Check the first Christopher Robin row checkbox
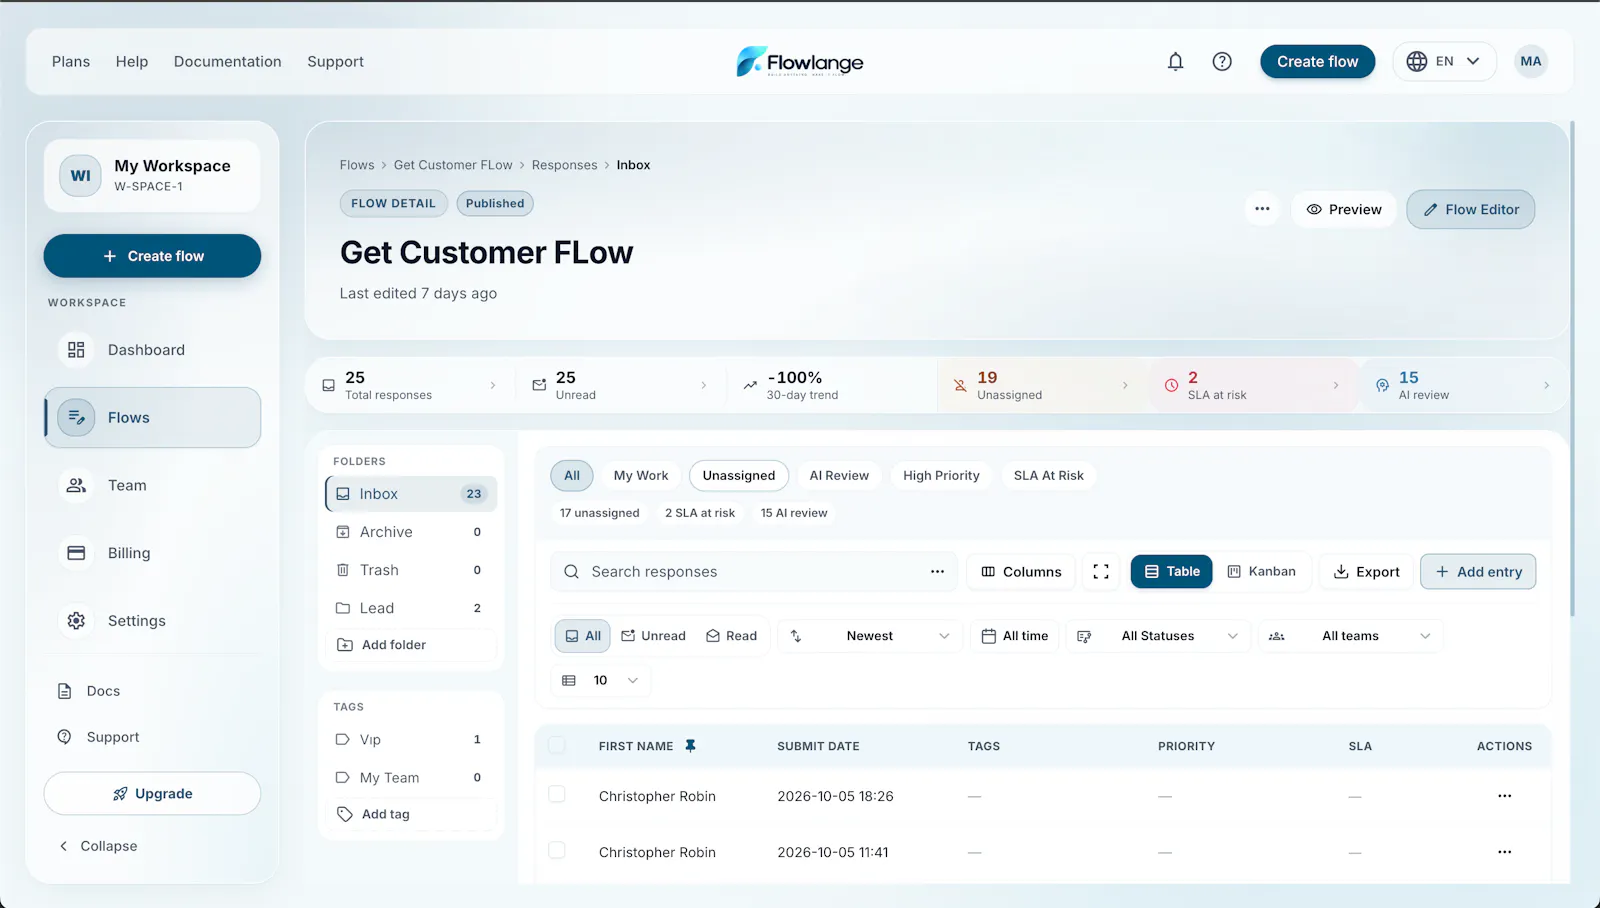Image resolution: width=1600 pixels, height=908 pixels. [557, 794]
